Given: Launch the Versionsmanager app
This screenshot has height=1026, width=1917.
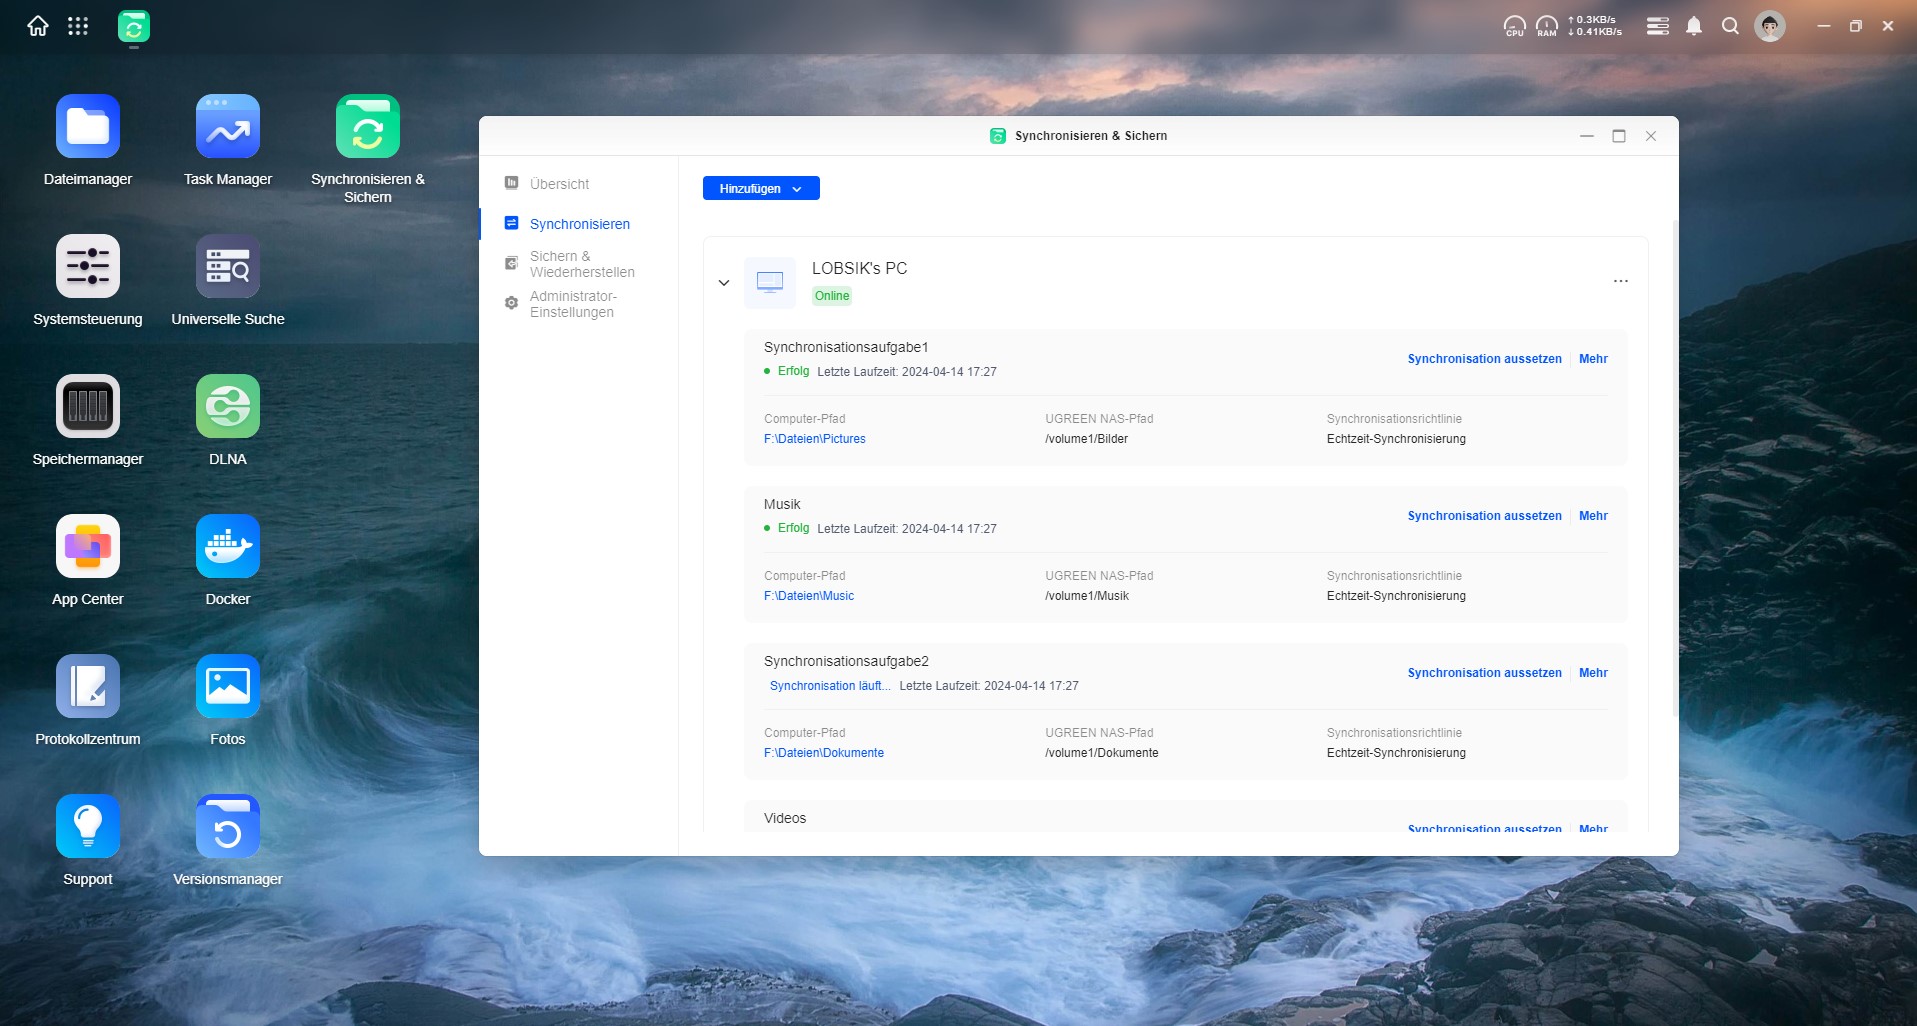Looking at the screenshot, I should tap(228, 827).
